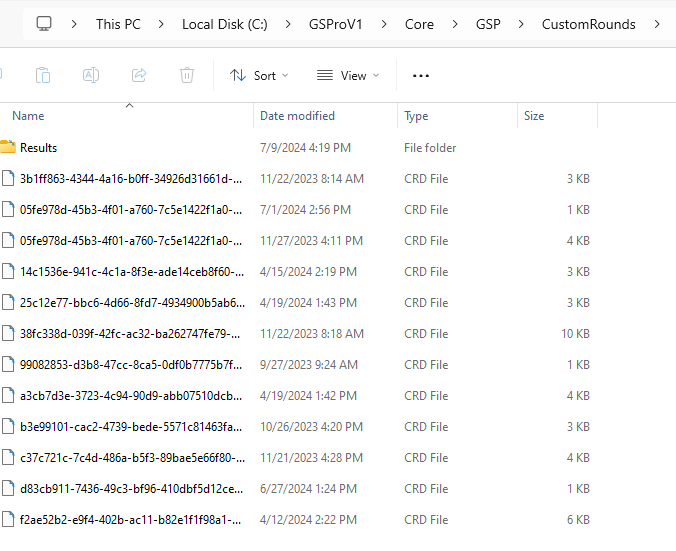Open the See more ellipsis menu
This screenshot has width=676, height=551.
point(421,75)
